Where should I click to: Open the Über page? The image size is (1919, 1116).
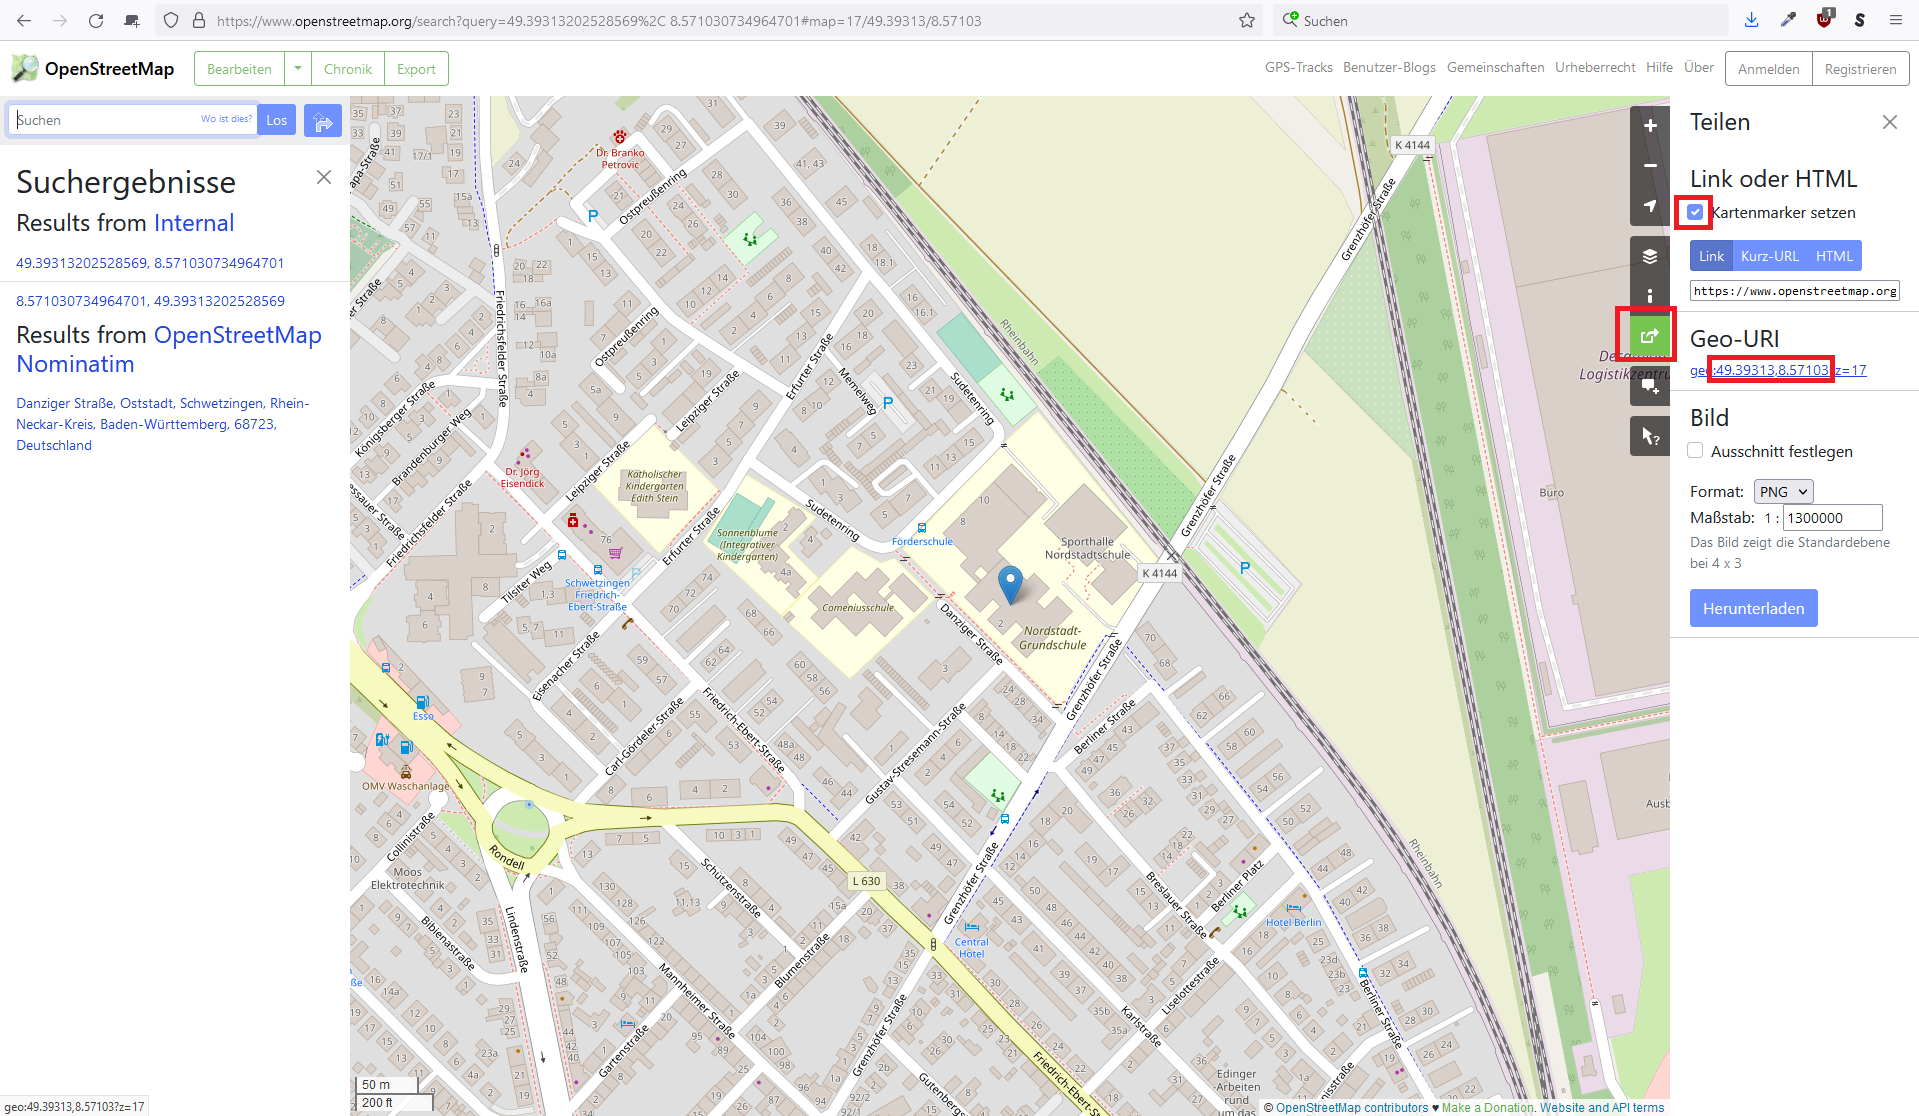1698,67
